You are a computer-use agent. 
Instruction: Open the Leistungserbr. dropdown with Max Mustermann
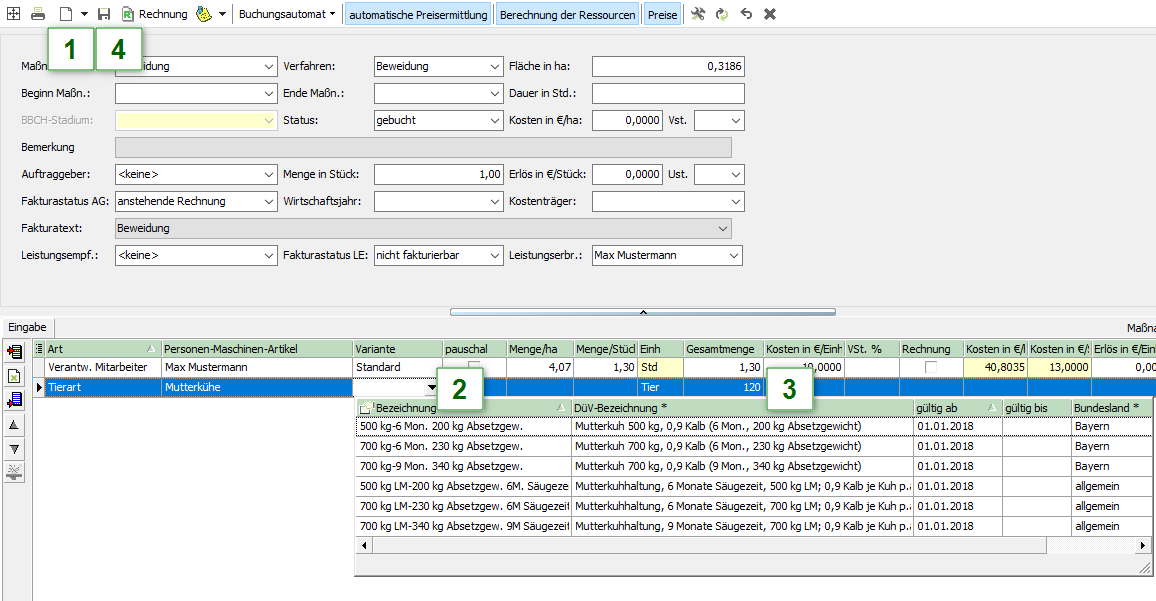(735, 255)
